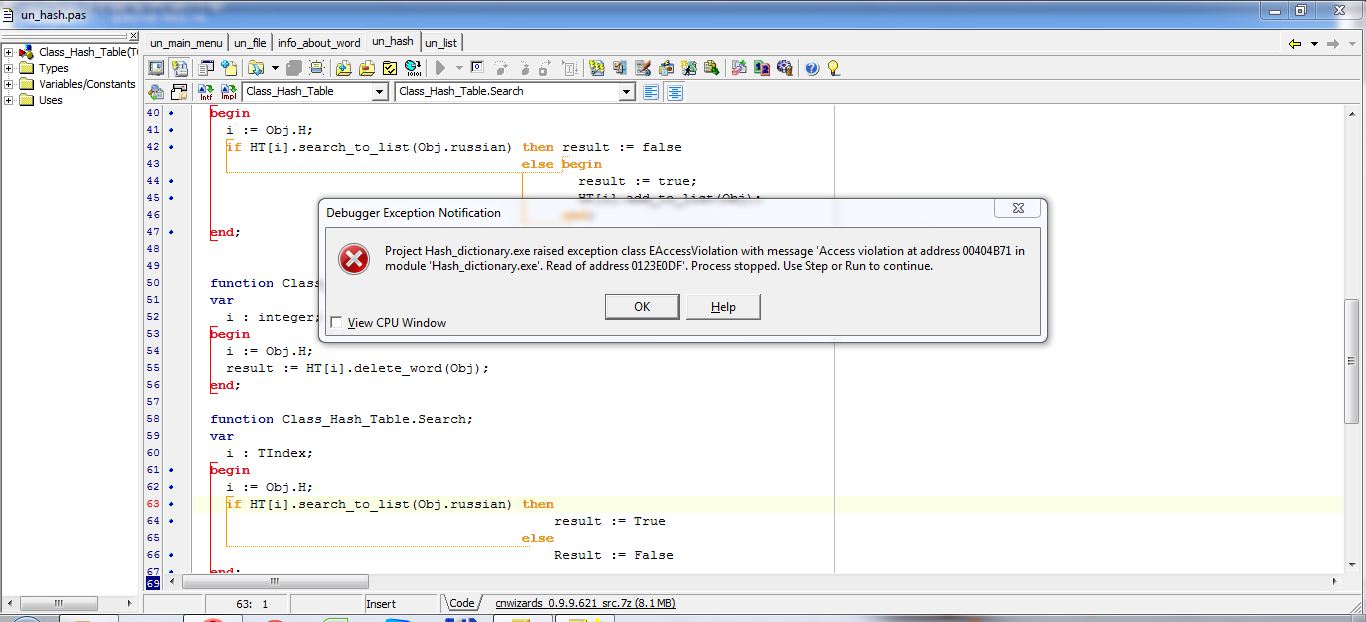Open the Class_Hash_Table.Search procedure dropdown
Screen dimensions: 1366x622
pyautogui.click(x=627, y=92)
